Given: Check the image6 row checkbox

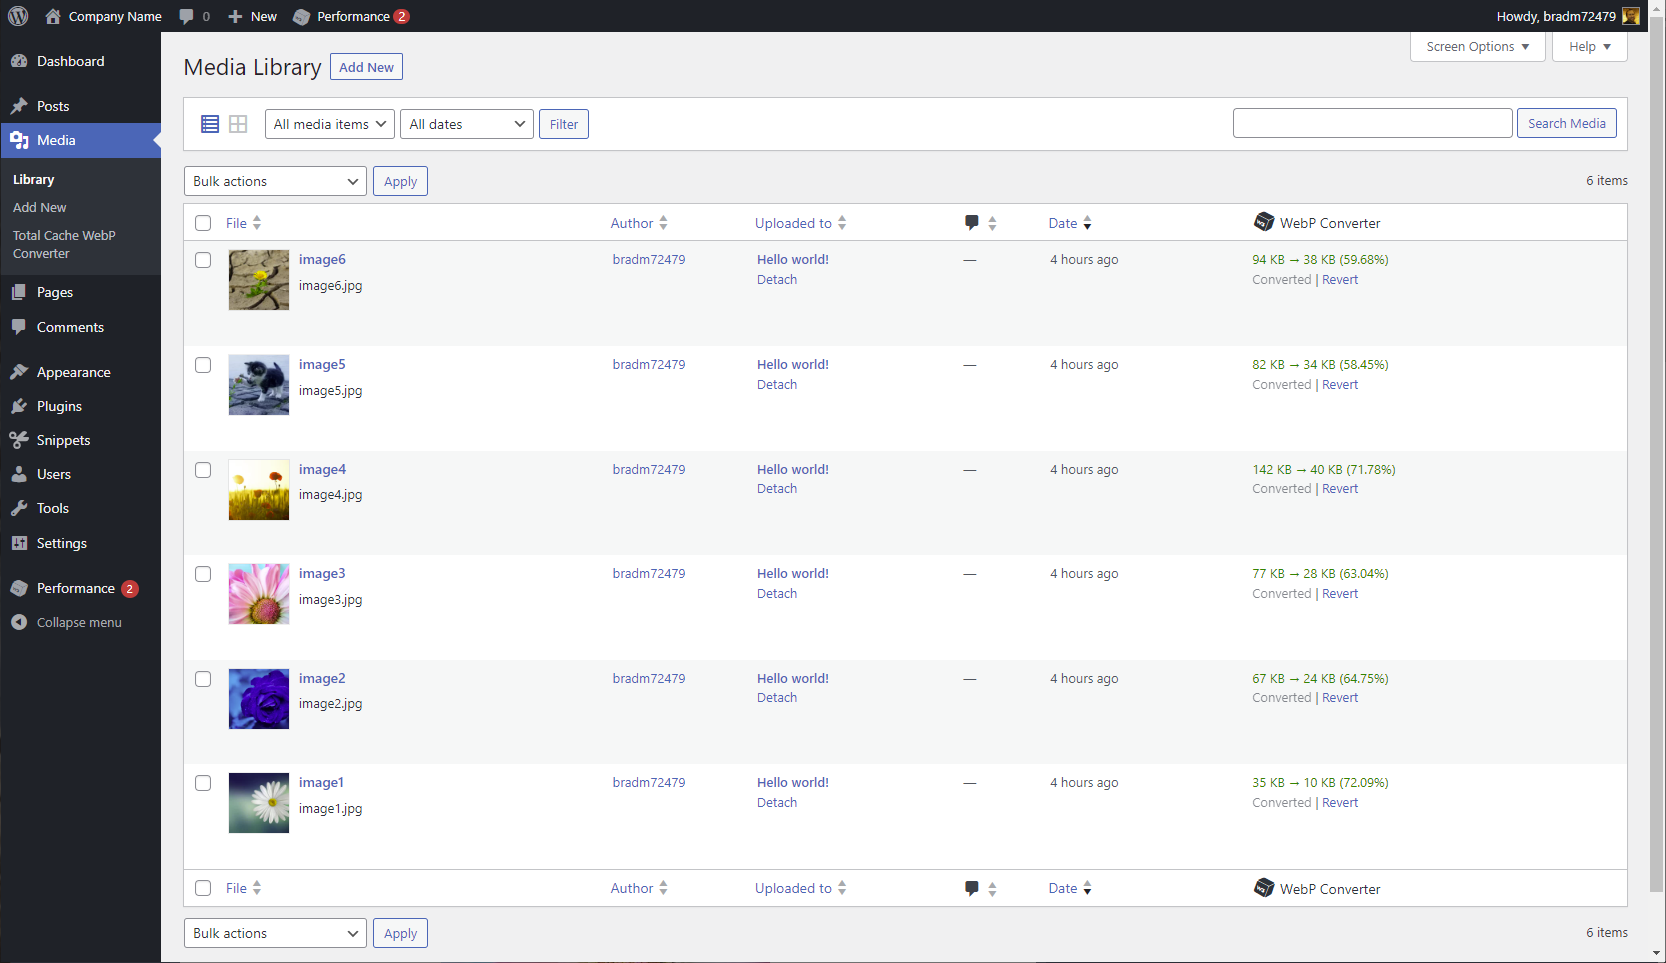Looking at the screenshot, I should point(203,260).
